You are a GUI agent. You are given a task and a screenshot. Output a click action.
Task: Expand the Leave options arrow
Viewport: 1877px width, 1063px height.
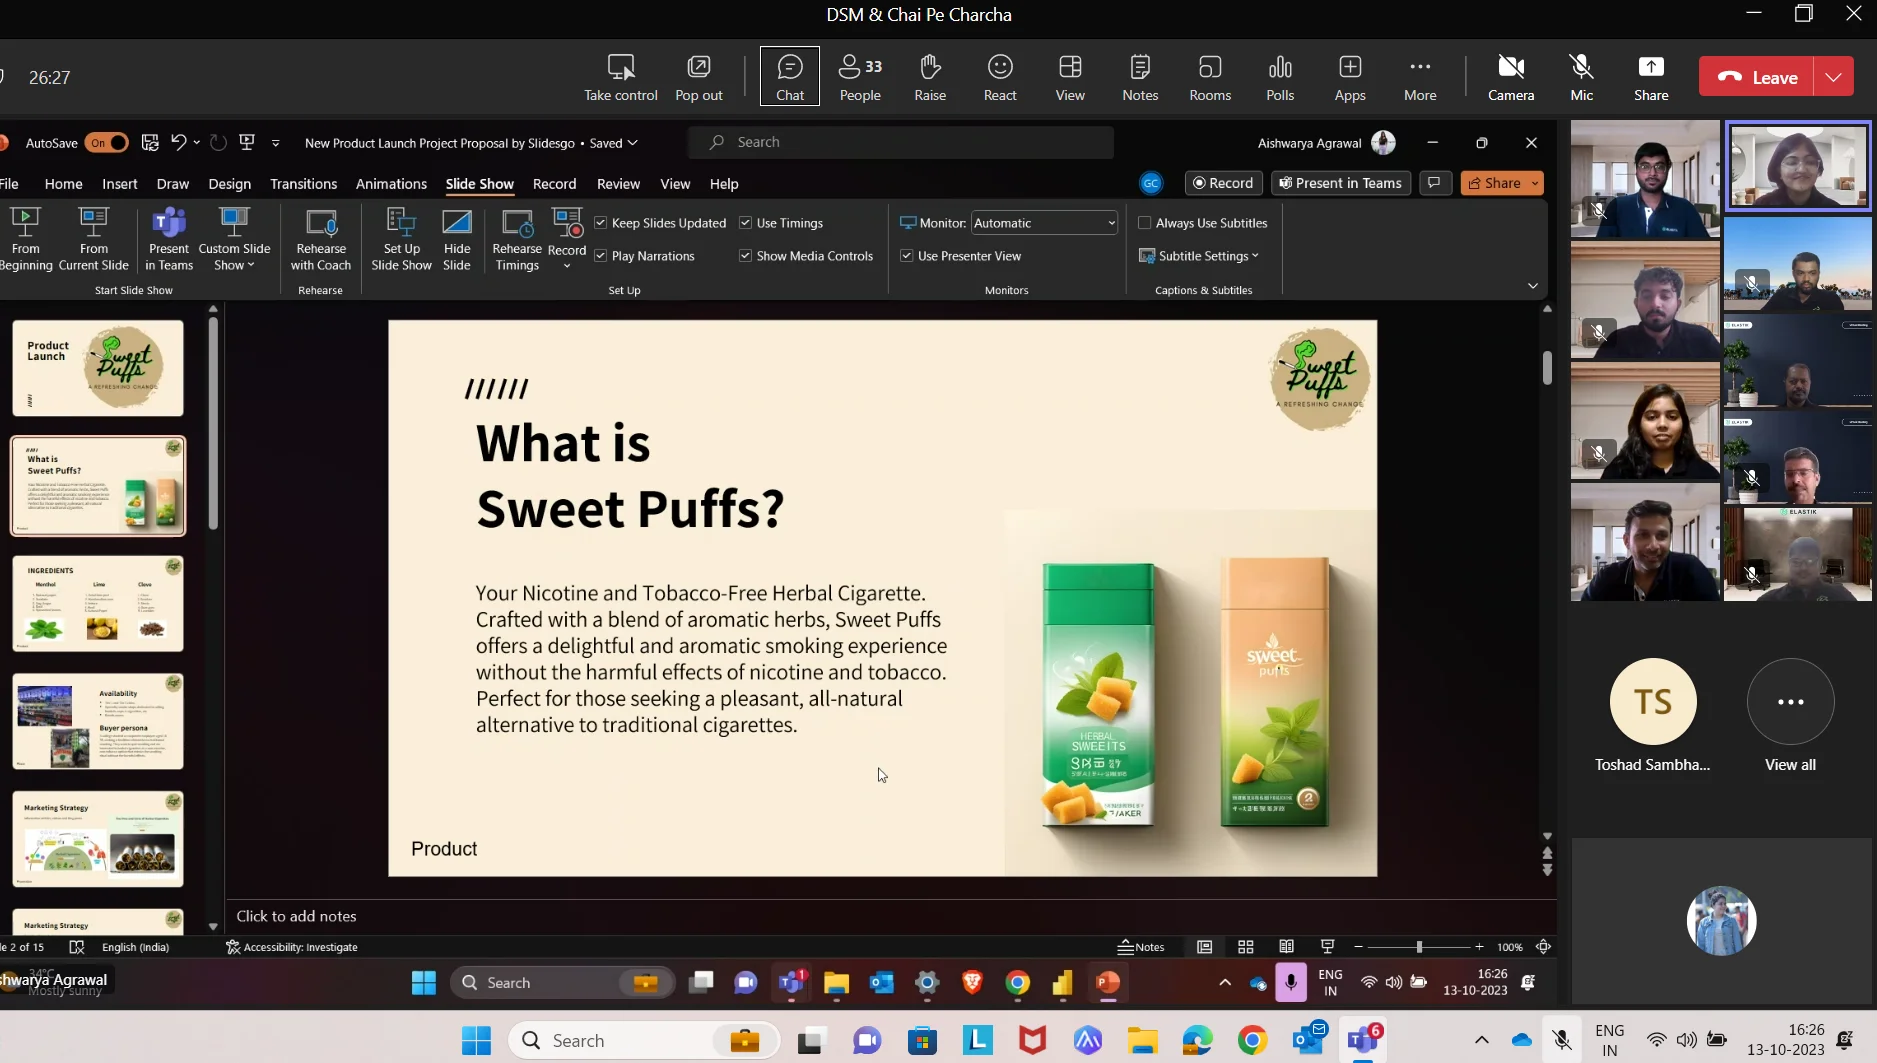coord(1833,77)
